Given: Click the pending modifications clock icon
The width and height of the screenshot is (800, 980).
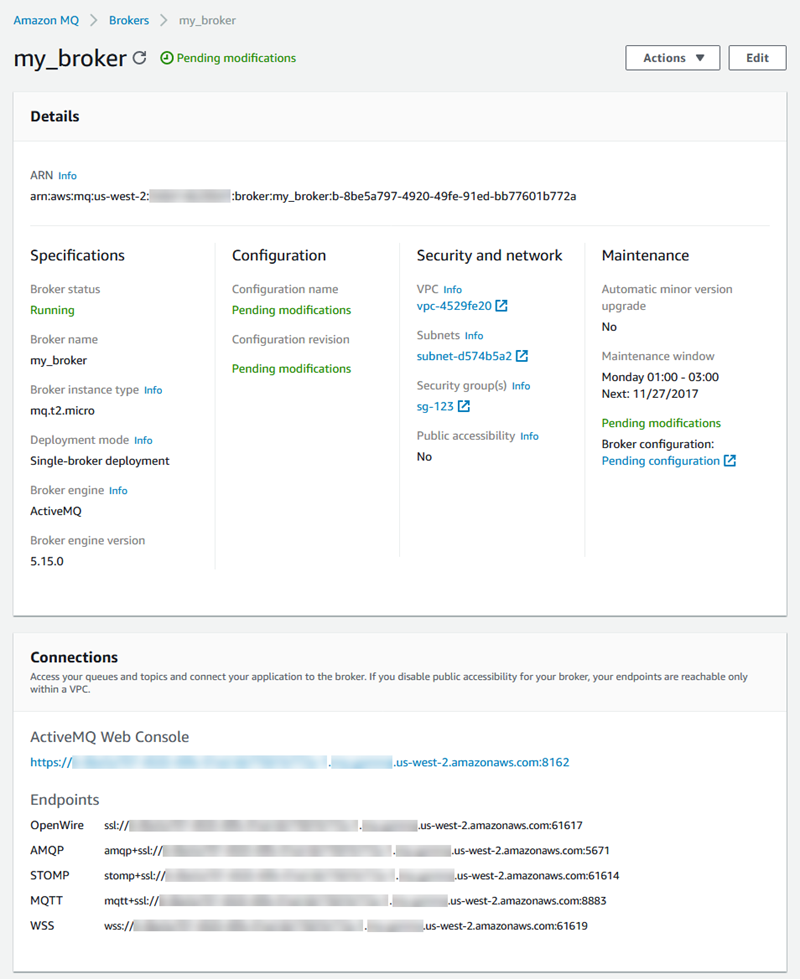Looking at the screenshot, I should (166, 59).
